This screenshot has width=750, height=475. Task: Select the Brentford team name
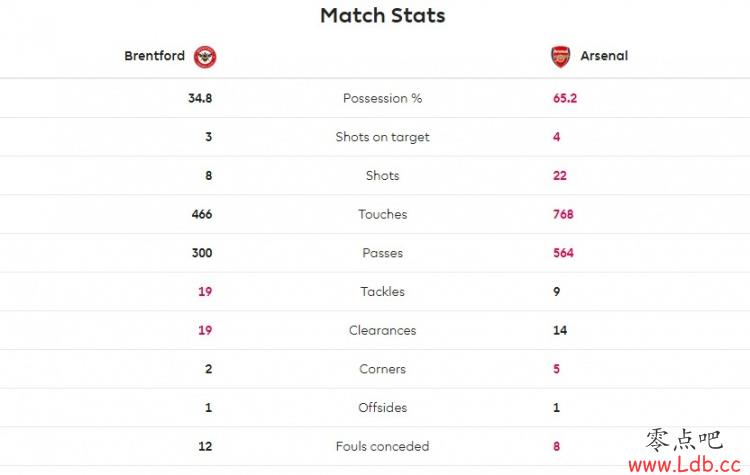154,56
